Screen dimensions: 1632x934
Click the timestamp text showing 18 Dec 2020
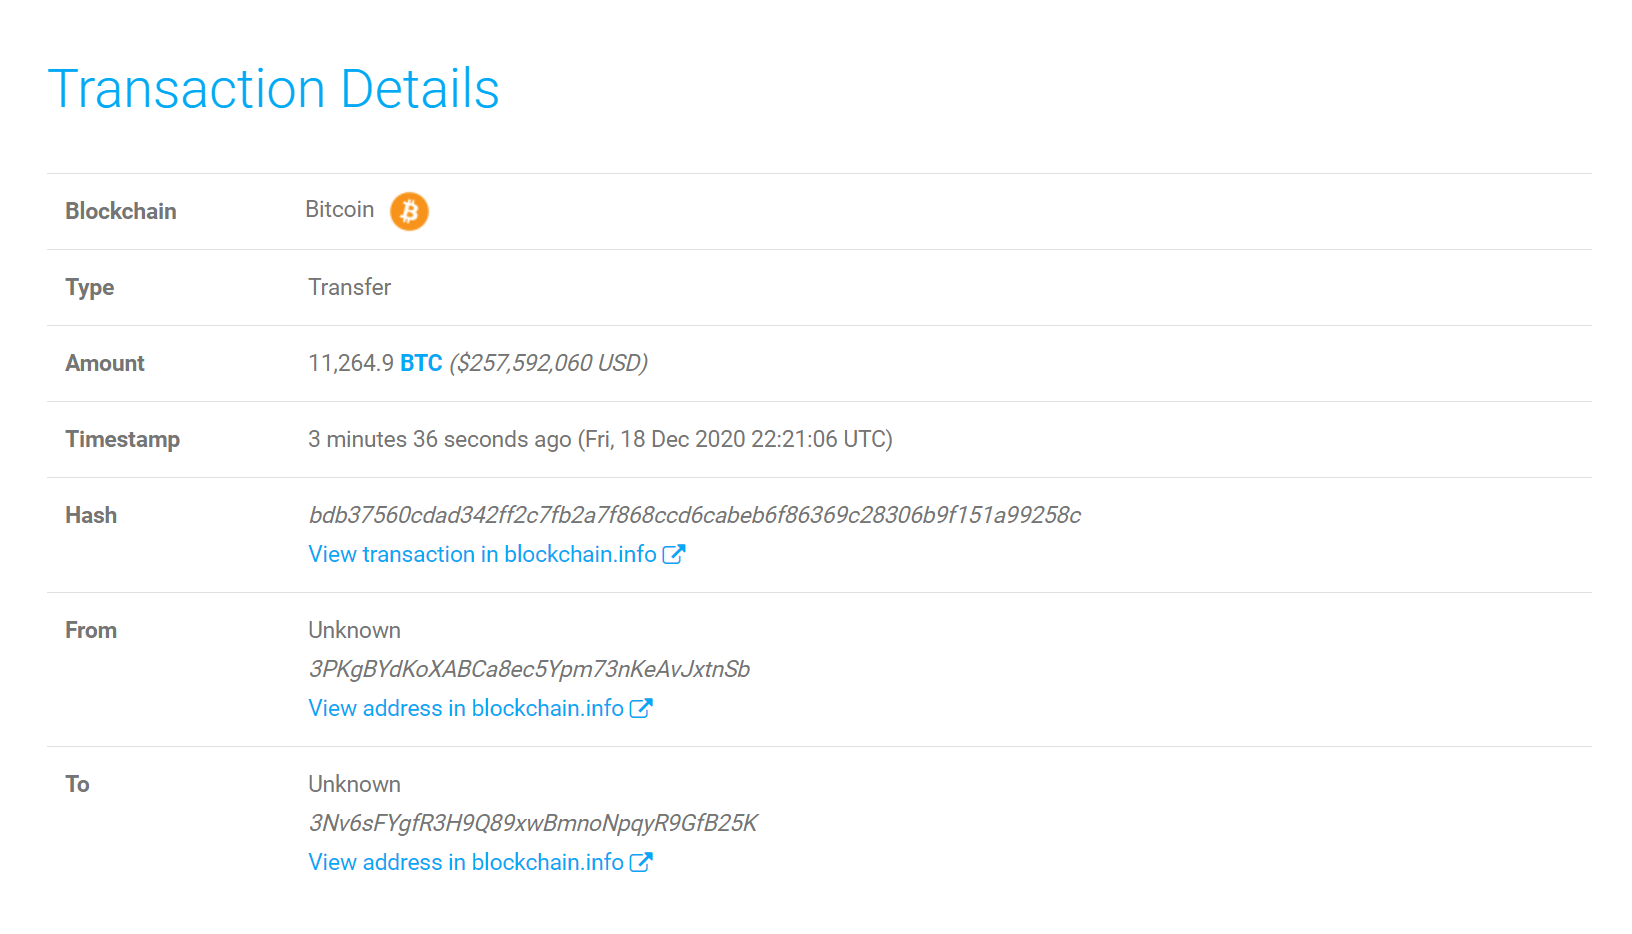click(x=600, y=439)
